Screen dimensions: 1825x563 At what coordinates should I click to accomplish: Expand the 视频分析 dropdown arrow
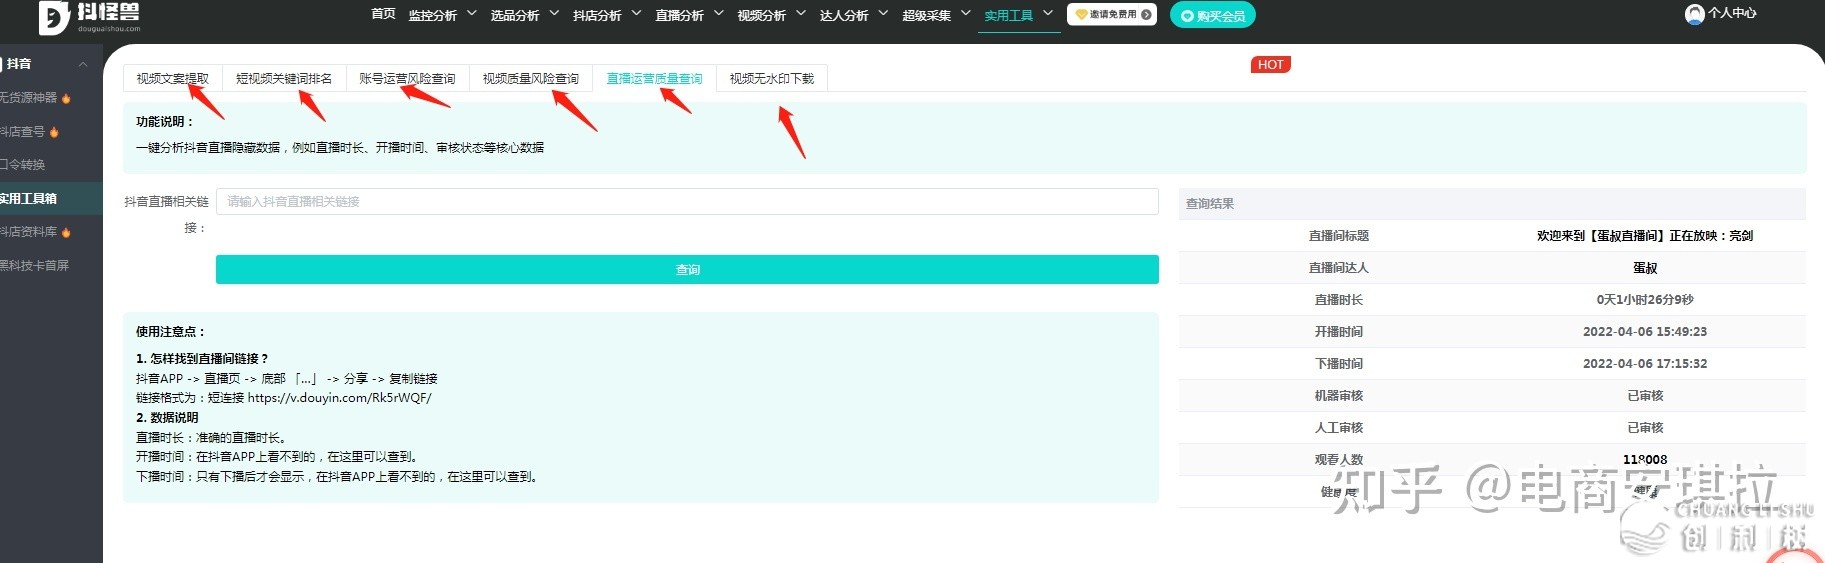tap(800, 14)
